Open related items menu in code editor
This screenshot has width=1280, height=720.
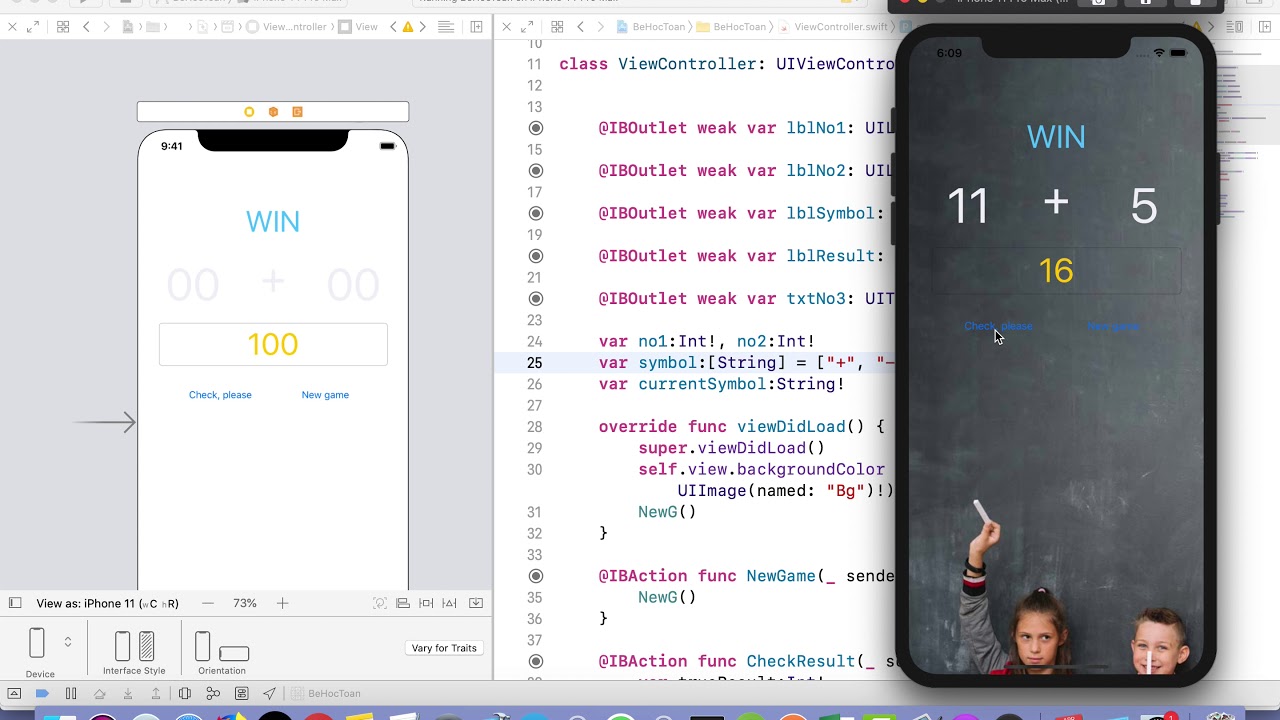(557, 27)
